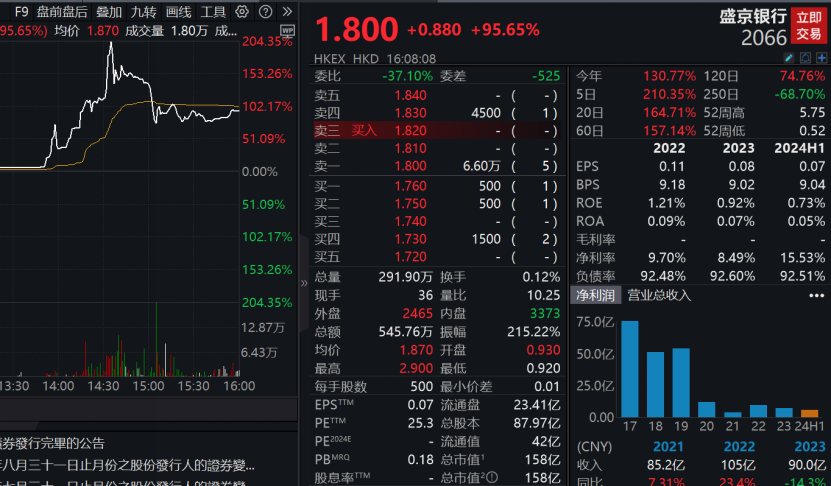Image resolution: width=831 pixels, height=486 pixels.
Task: Select the 买四 price 1.730
Action: 410,239
